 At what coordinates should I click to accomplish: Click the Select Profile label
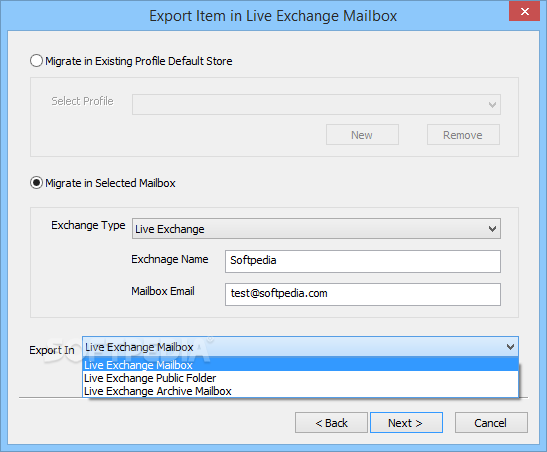(x=82, y=101)
